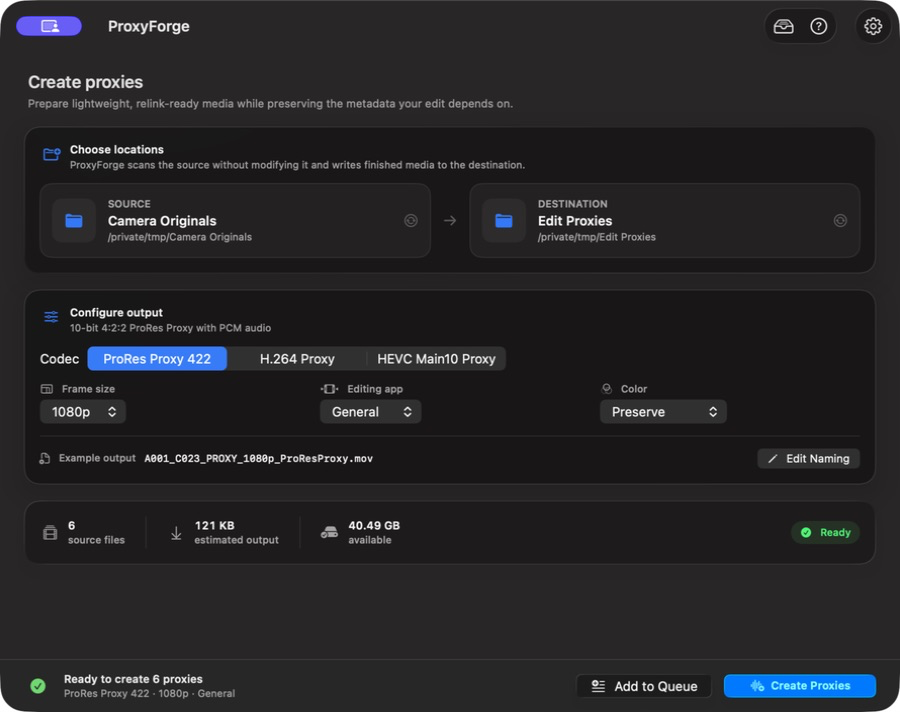Click the footer summary ProRes Proxy 422 · 1080p · General
Viewport: 900px width, 712px height.
click(x=149, y=694)
